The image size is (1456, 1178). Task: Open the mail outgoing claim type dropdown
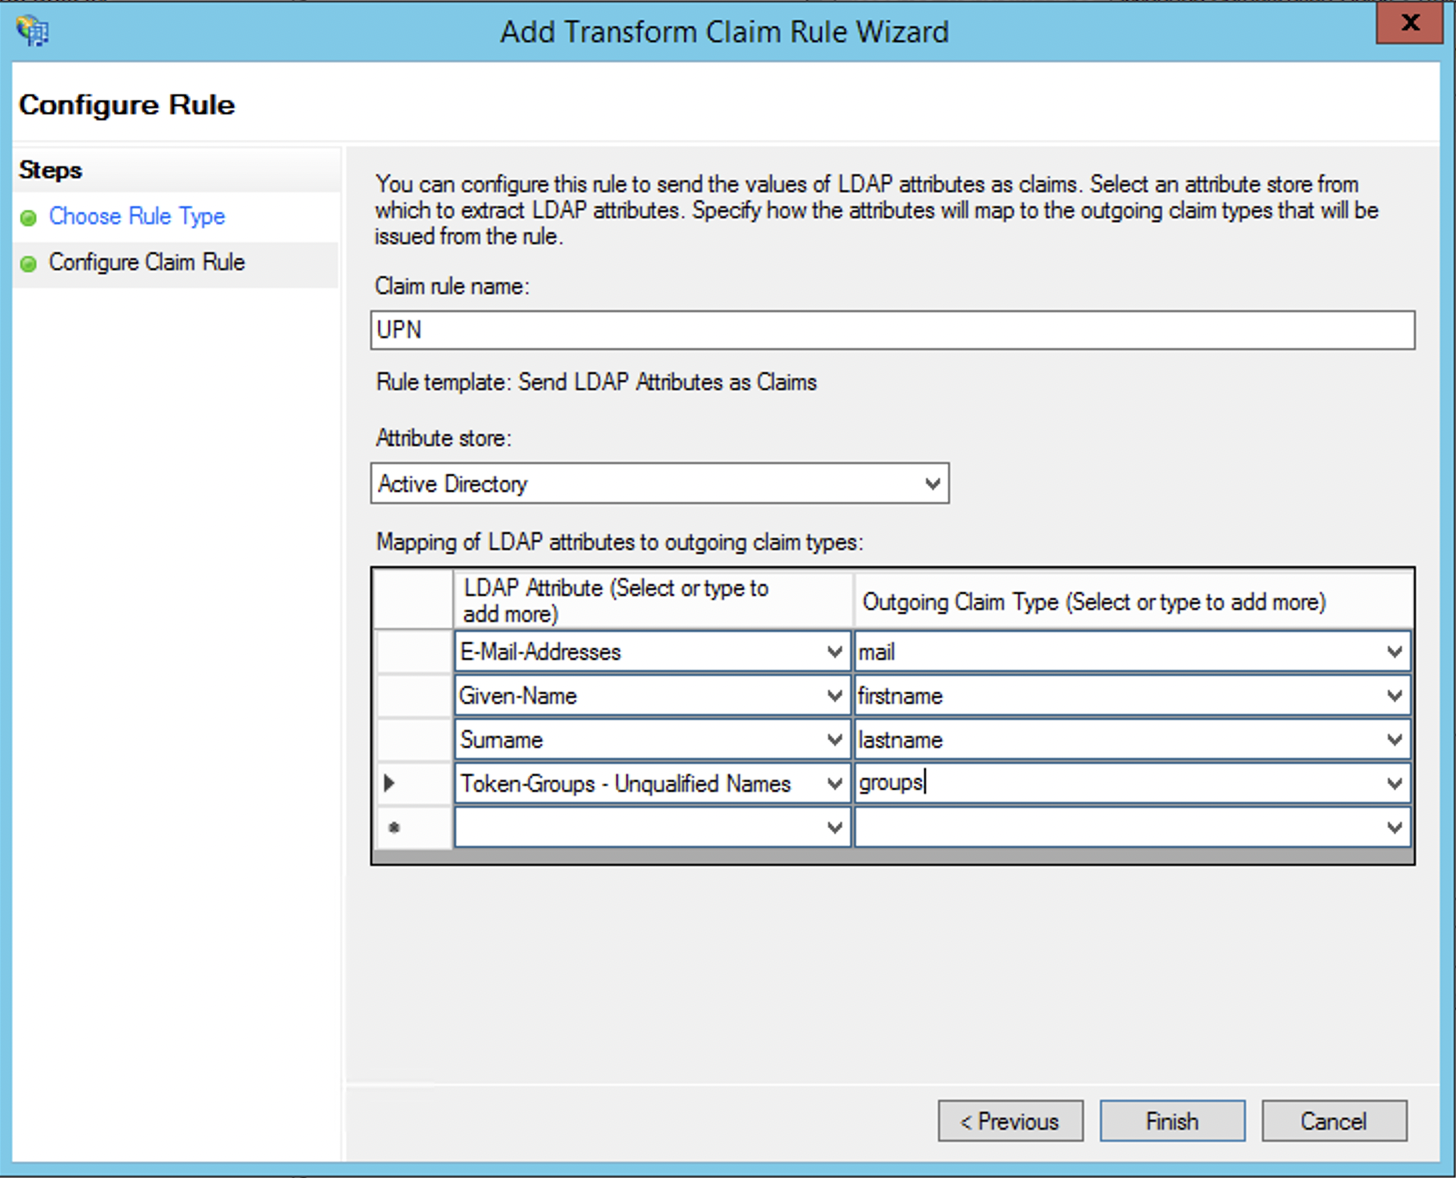click(1395, 651)
